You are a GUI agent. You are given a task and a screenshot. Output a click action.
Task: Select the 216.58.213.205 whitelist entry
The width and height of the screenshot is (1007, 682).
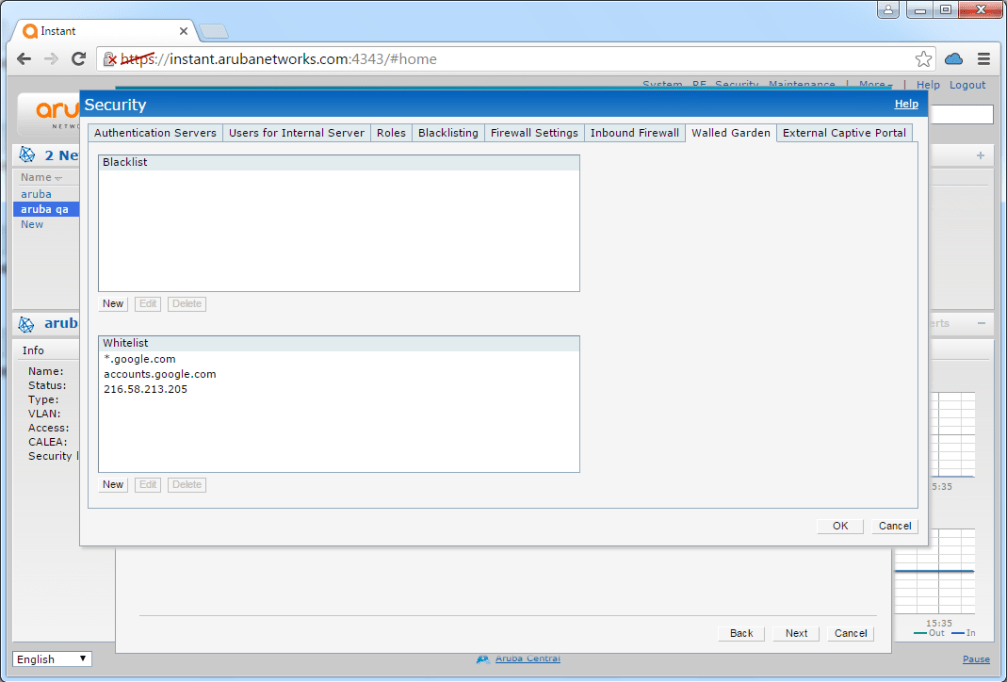[x=143, y=388]
